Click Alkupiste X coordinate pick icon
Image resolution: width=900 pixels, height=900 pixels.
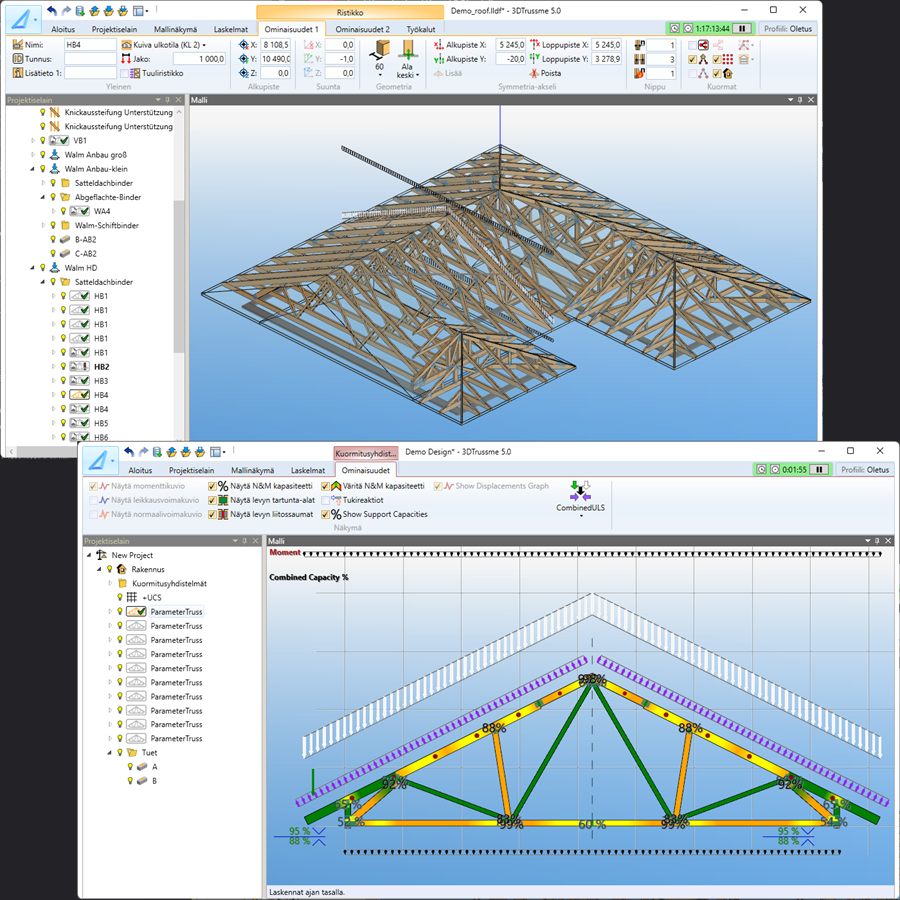point(439,45)
